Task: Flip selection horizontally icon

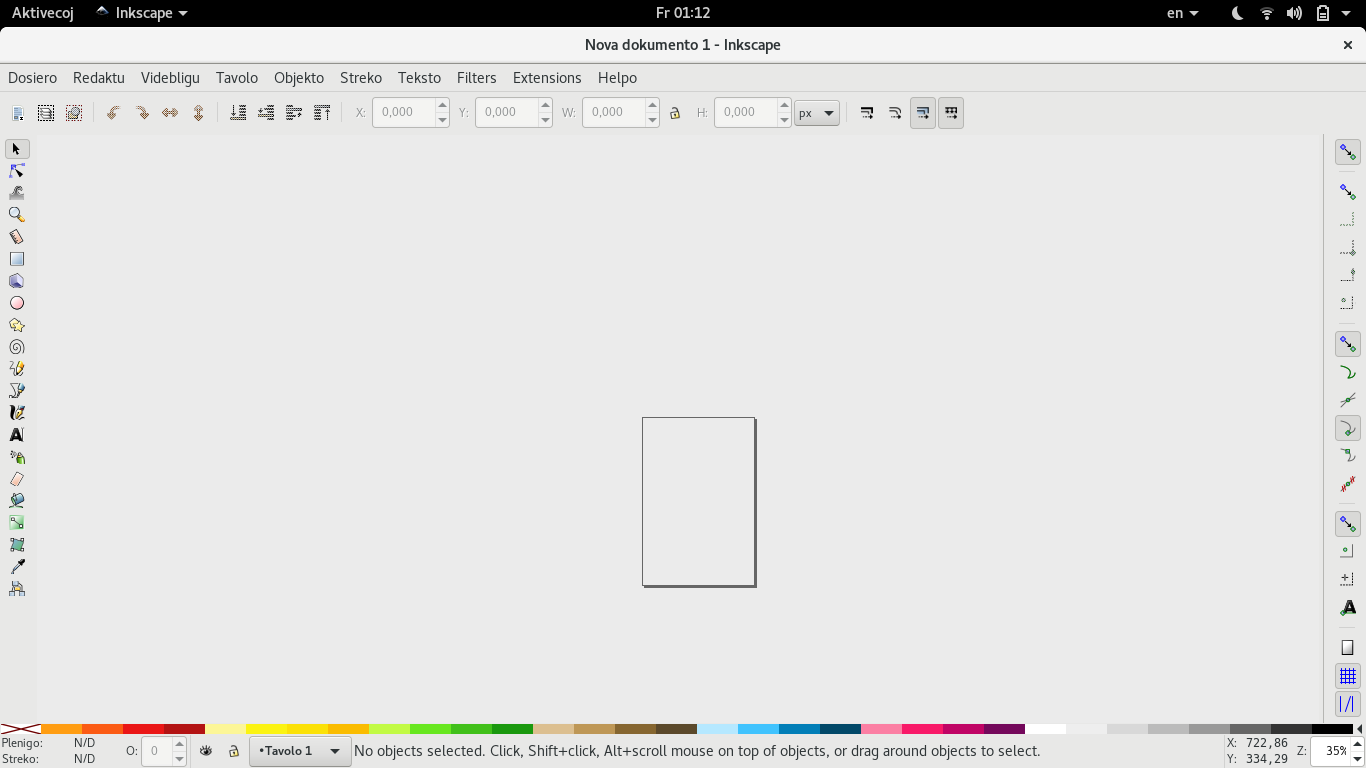Action: (170, 113)
